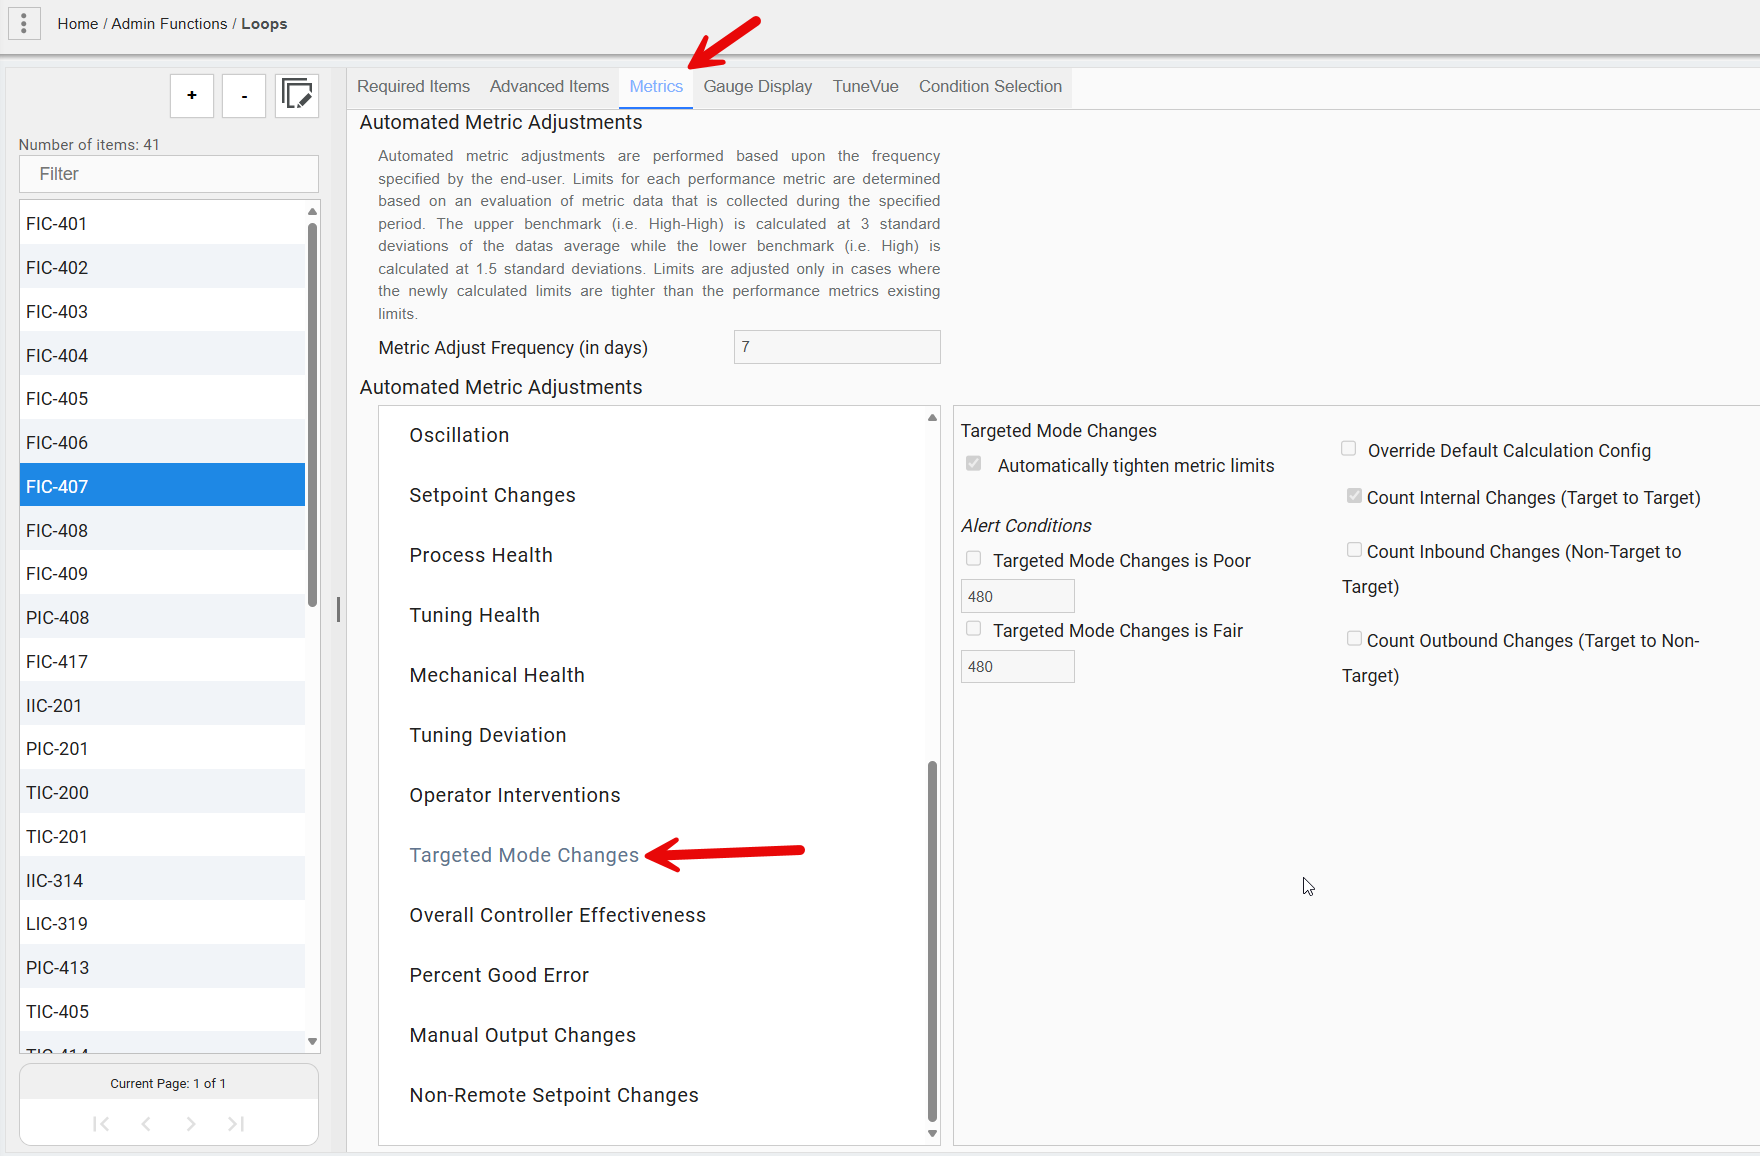Select the Metrics tab
Screen dimensions: 1760x1156
pos(656,87)
